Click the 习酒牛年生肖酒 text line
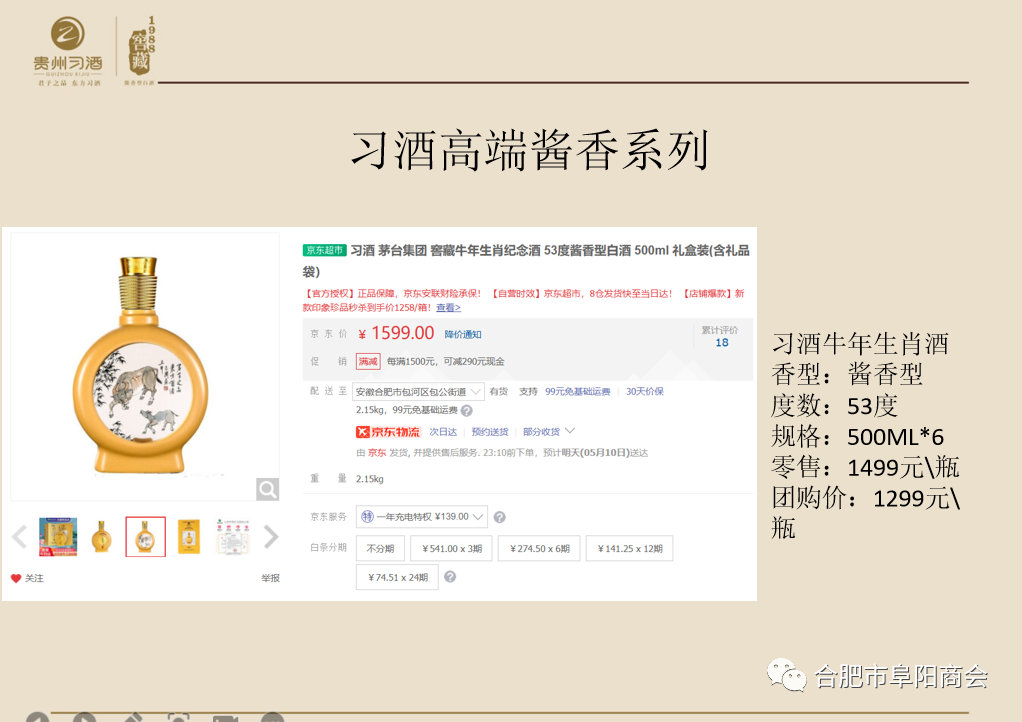 pos(860,344)
